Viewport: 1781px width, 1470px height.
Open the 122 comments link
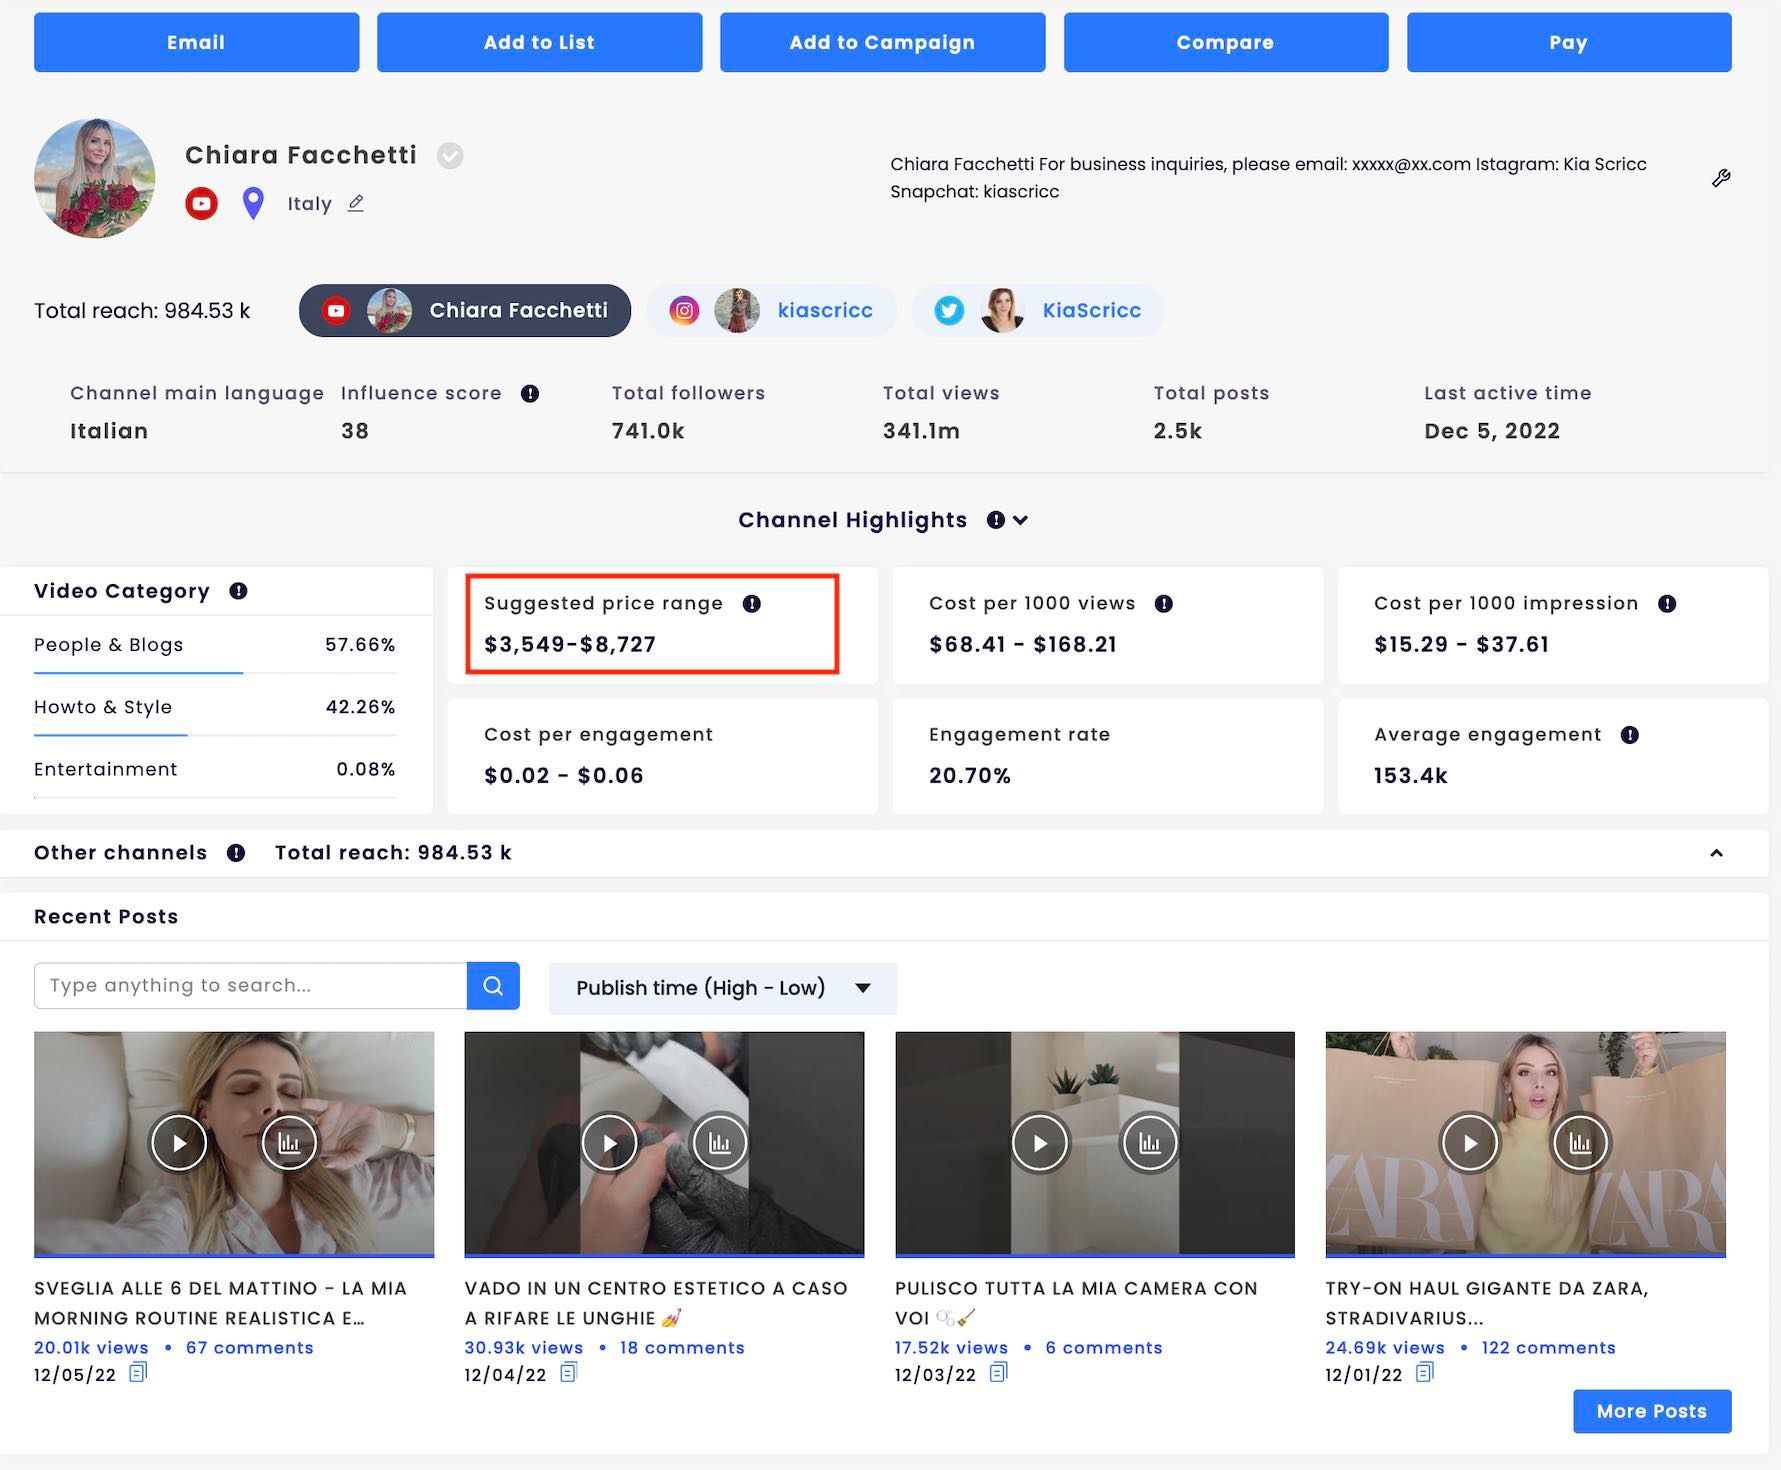click(1548, 1347)
